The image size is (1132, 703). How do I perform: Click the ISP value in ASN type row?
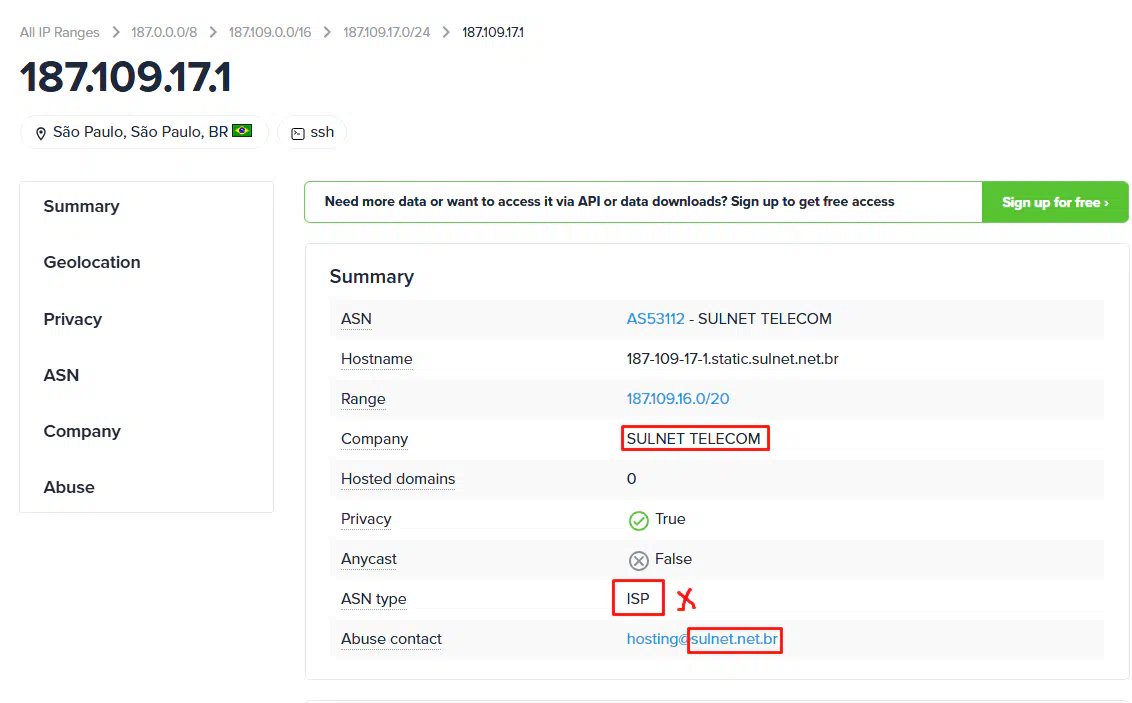[x=637, y=598]
